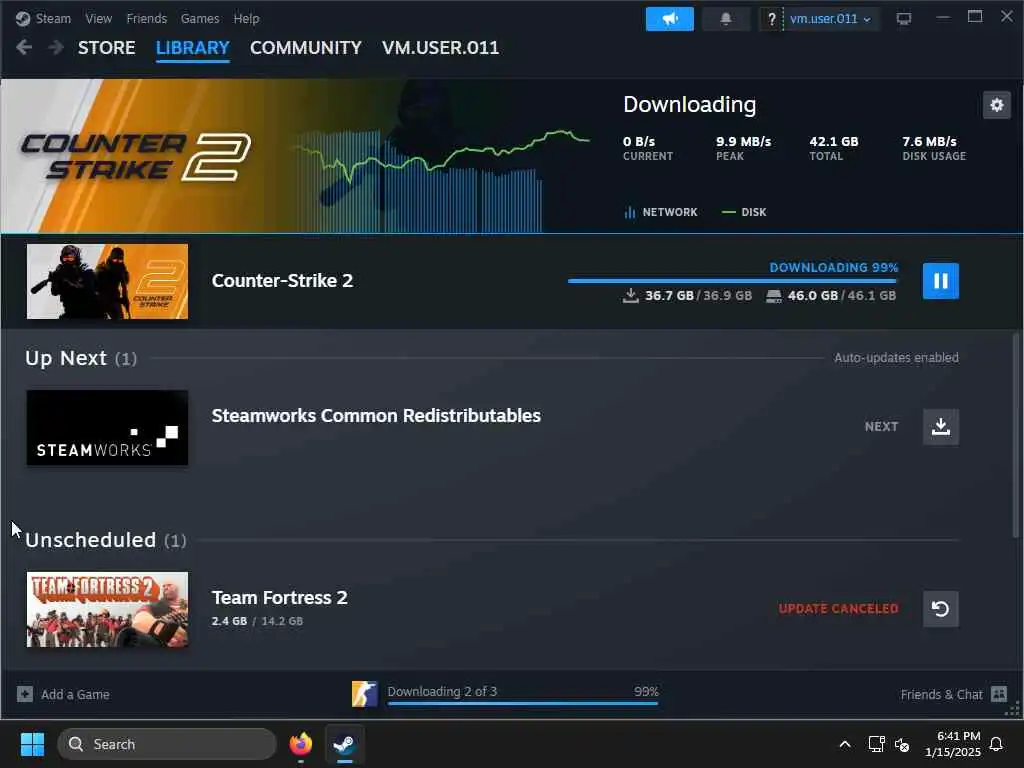Click the Team Fortress 2 title
The height and width of the screenshot is (768, 1024).
[x=280, y=598]
